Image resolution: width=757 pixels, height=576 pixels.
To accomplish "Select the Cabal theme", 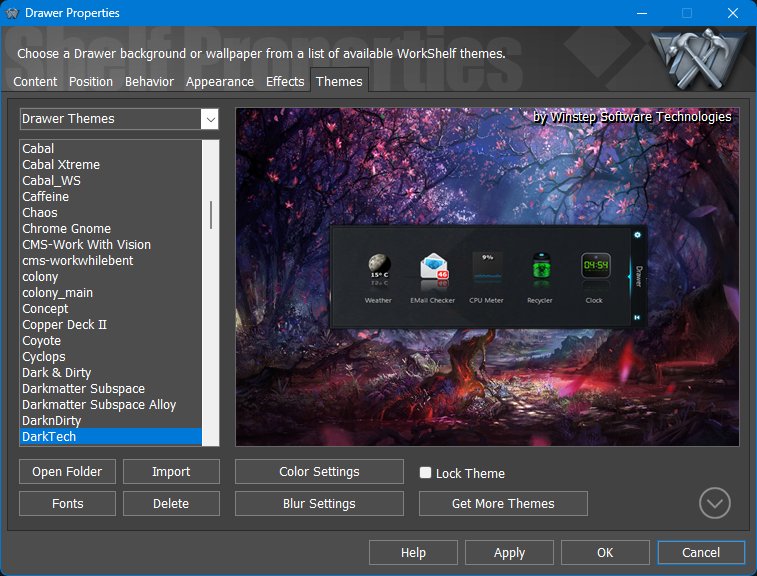I will click(x=111, y=148).
